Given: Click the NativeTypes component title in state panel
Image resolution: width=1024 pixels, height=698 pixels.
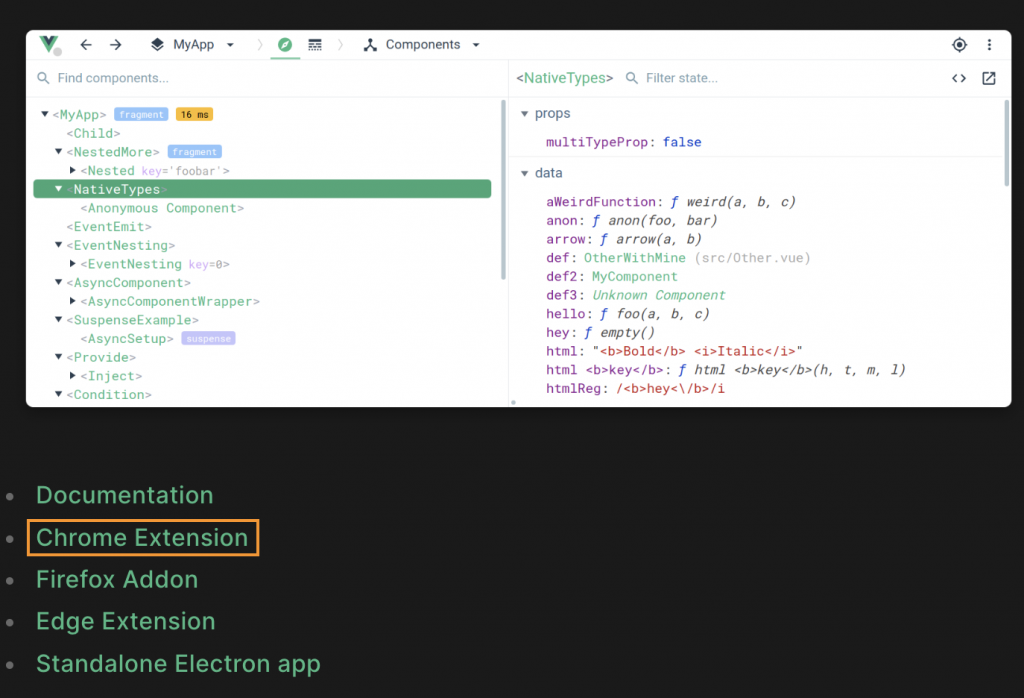Looking at the screenshot, I should (564, 78).
